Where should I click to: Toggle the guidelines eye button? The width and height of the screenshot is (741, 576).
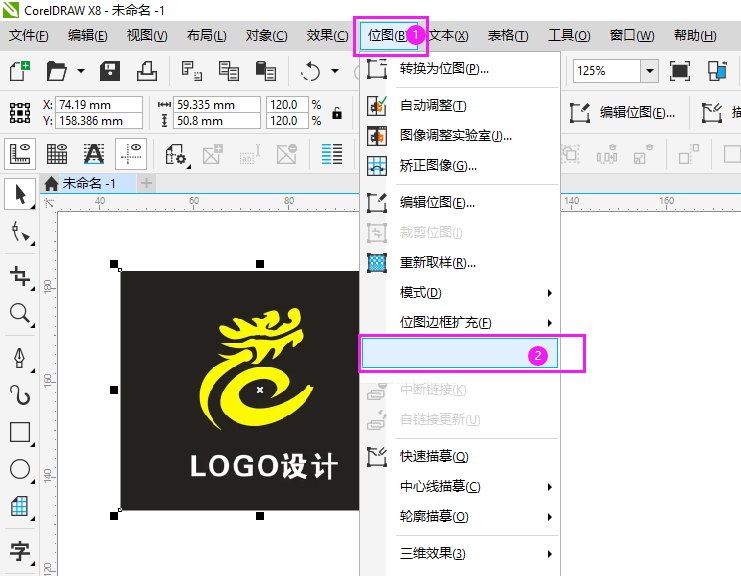[x=131, y=154]
